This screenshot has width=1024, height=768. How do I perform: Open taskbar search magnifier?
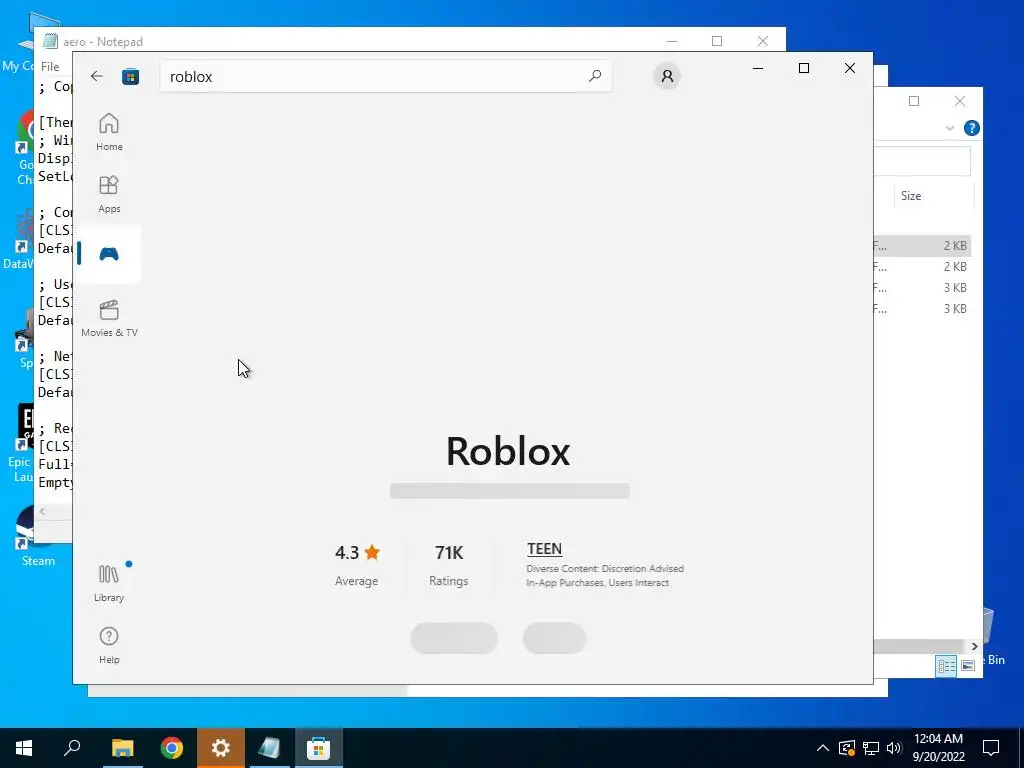(72, 748)
